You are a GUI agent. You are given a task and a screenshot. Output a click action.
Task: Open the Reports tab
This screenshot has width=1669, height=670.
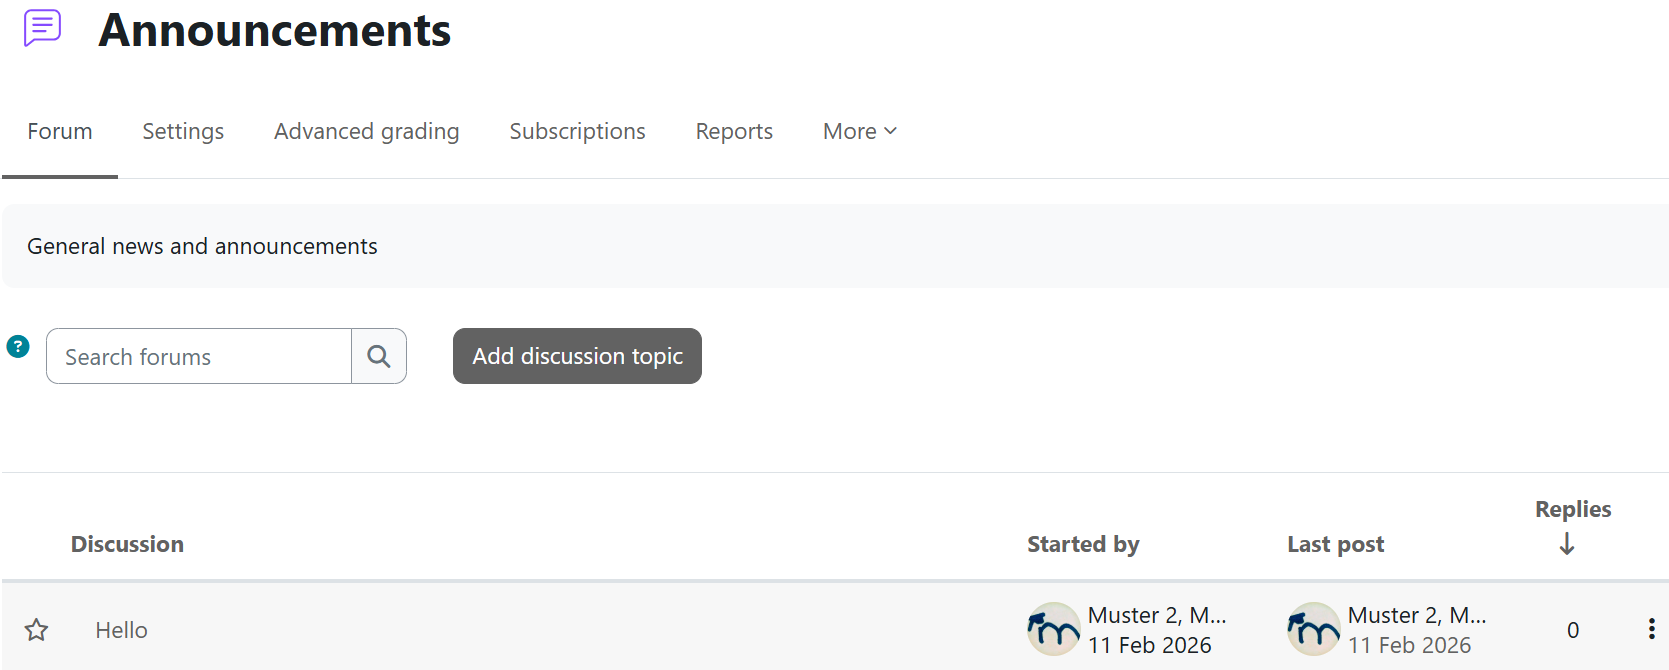coord(734,132)
